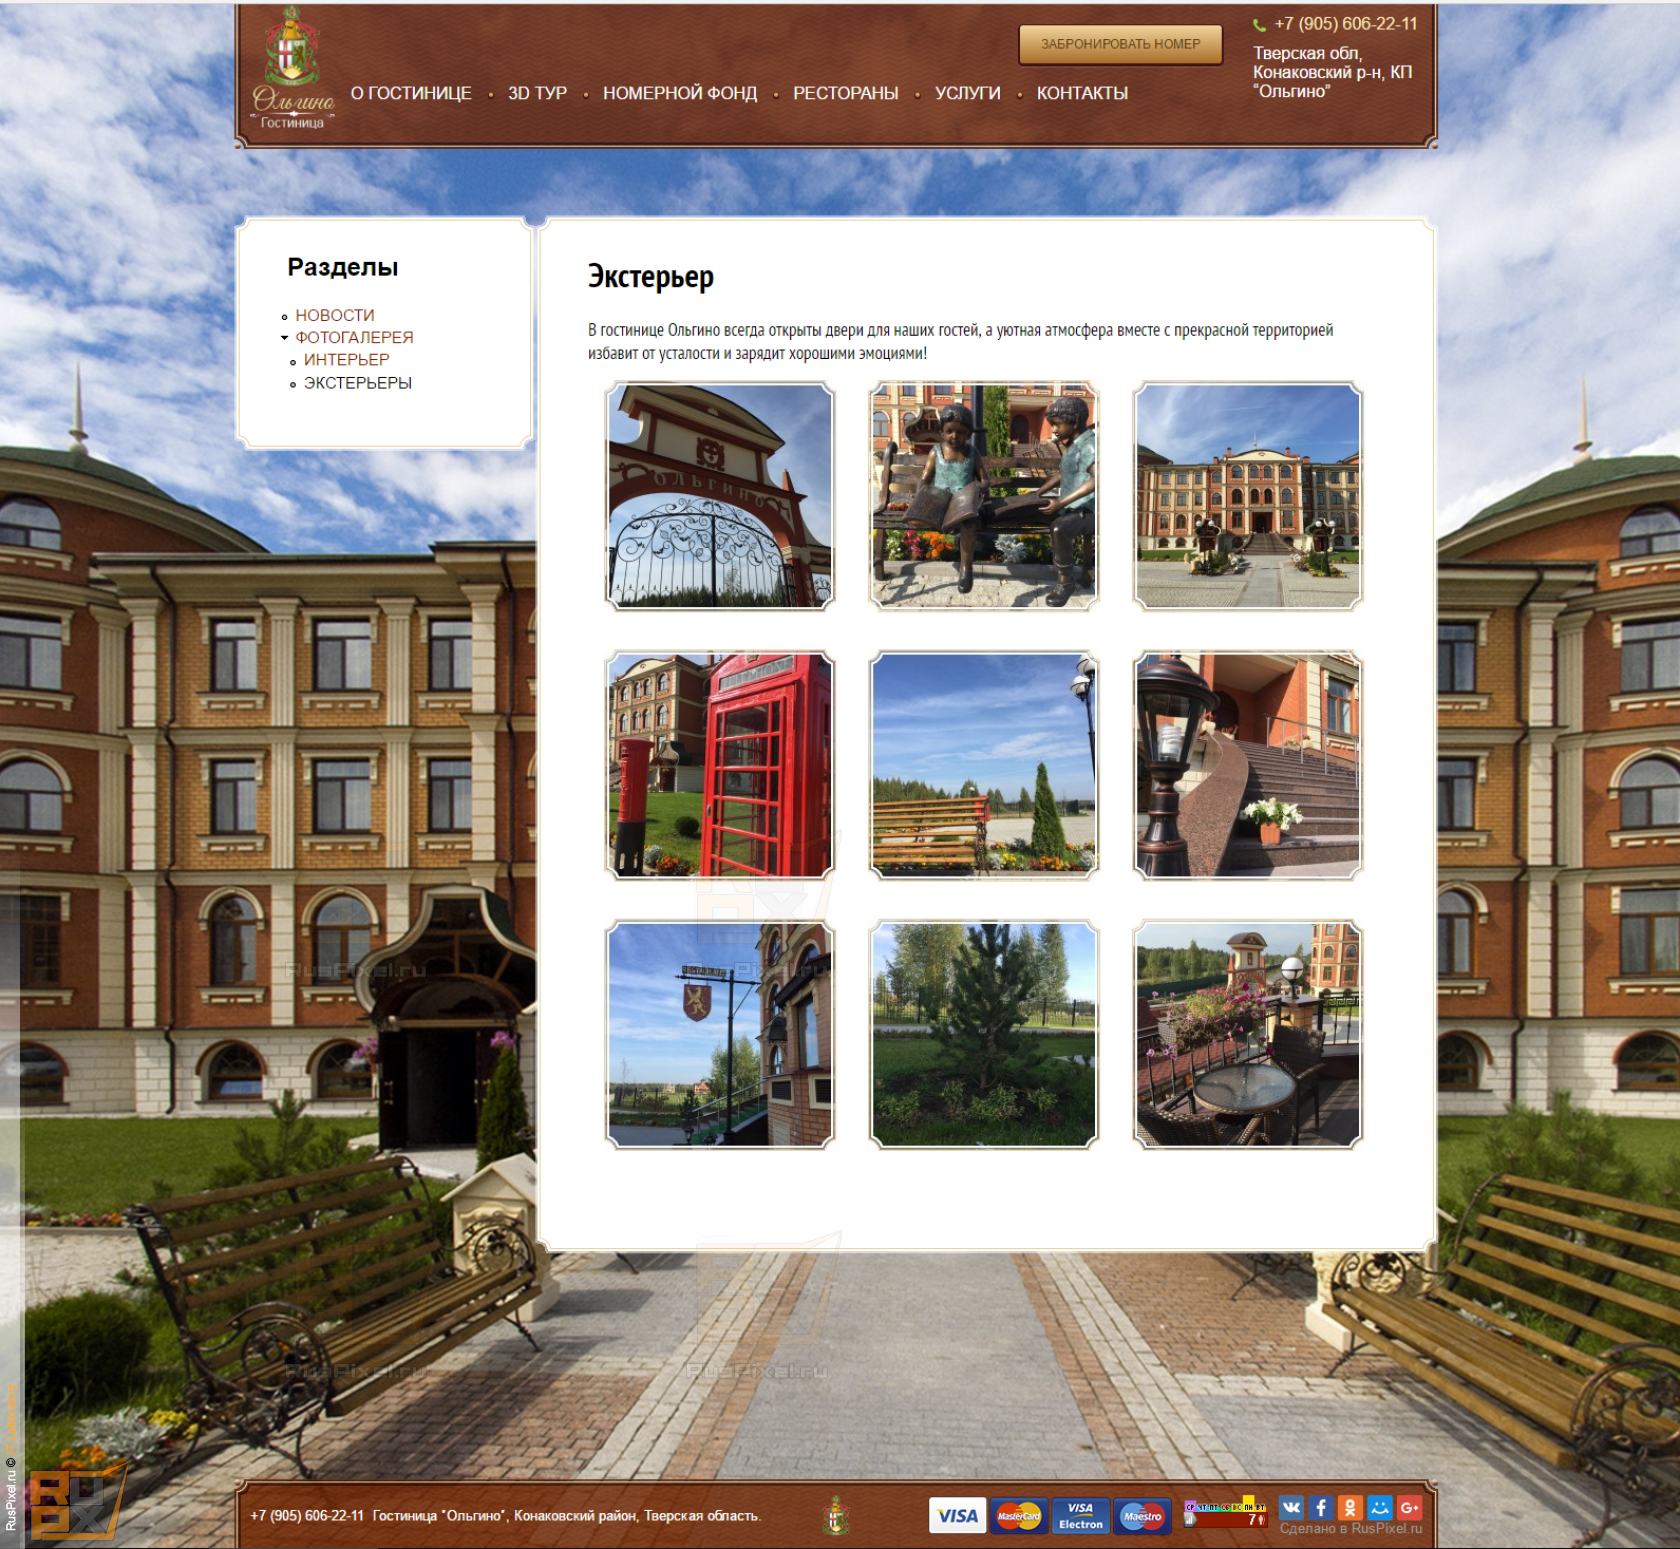Screen dimensions: 1680x1549
Task: Open the bronze children statue photo
Action: pyautogui.click(x=984, y=496)
